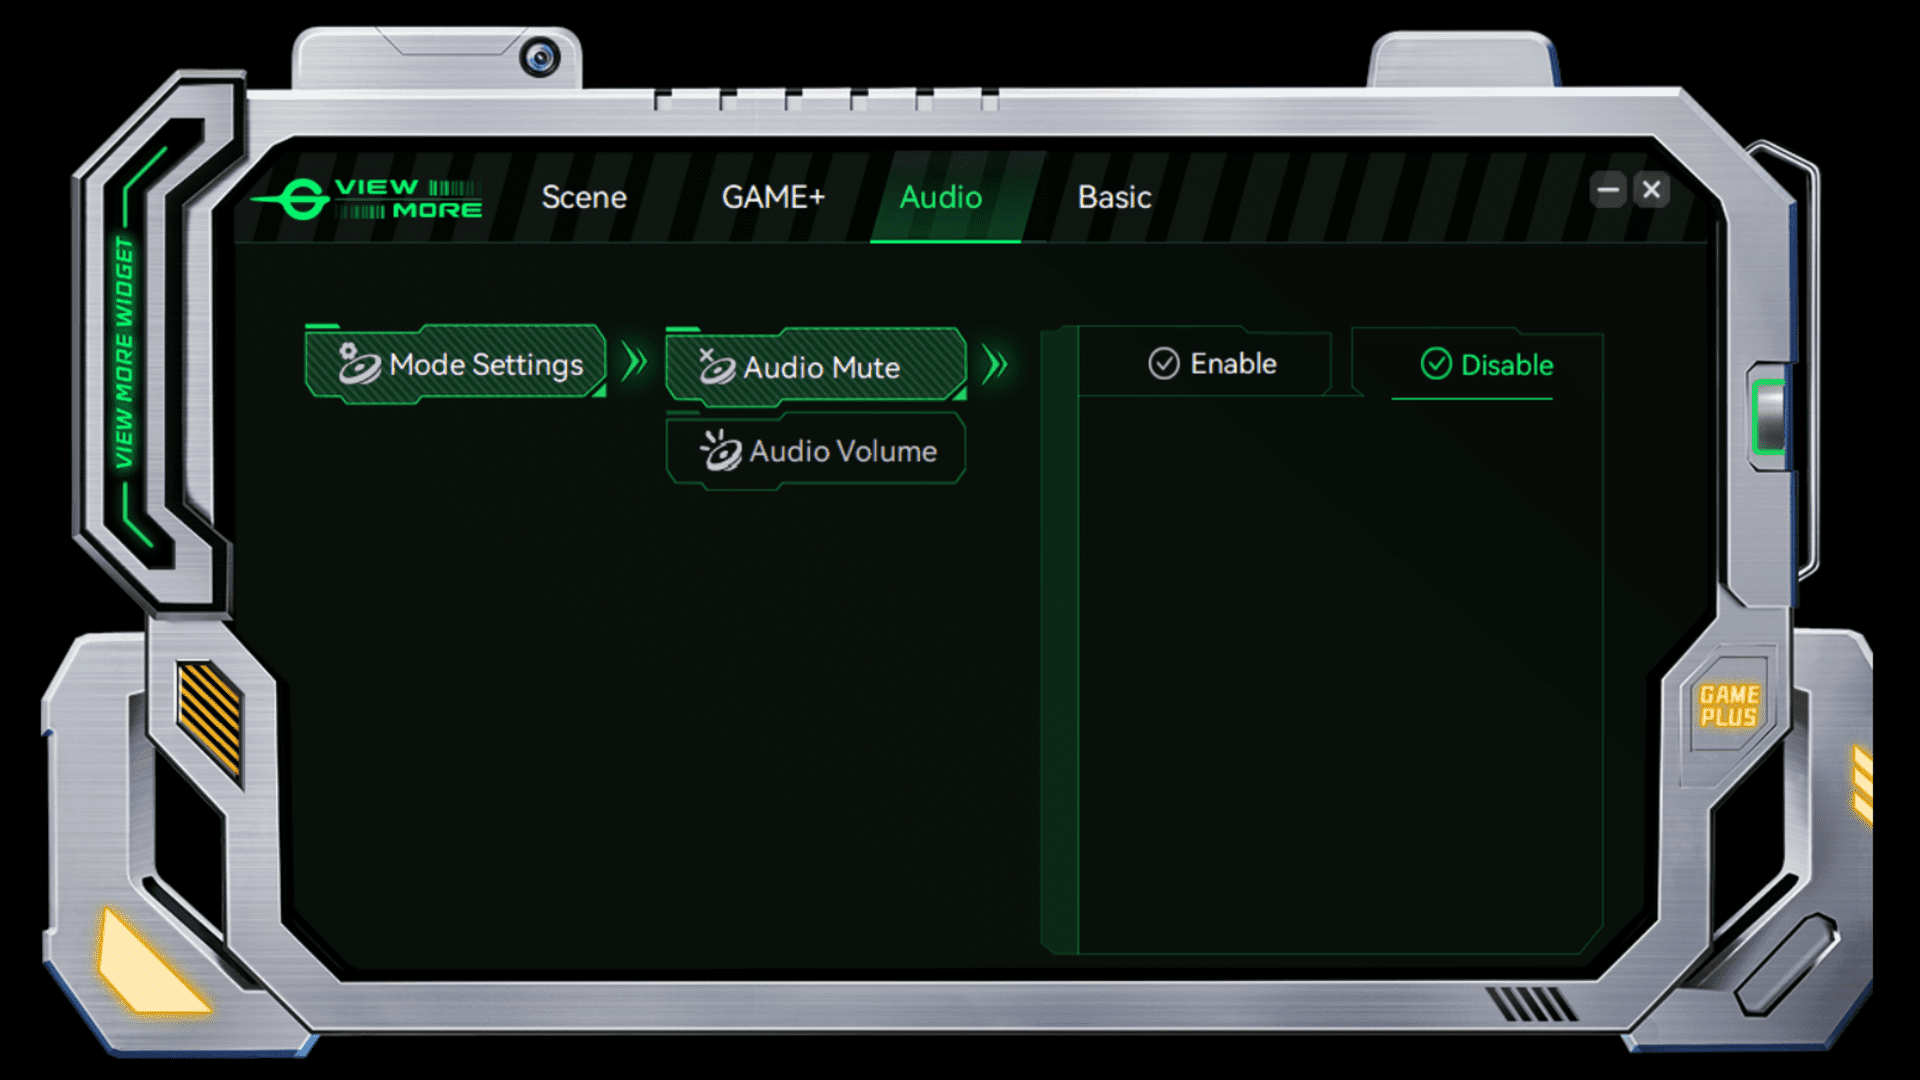
Task: Click the Mode Settings button
Action: pyautogui.click(x=456, y=364)
